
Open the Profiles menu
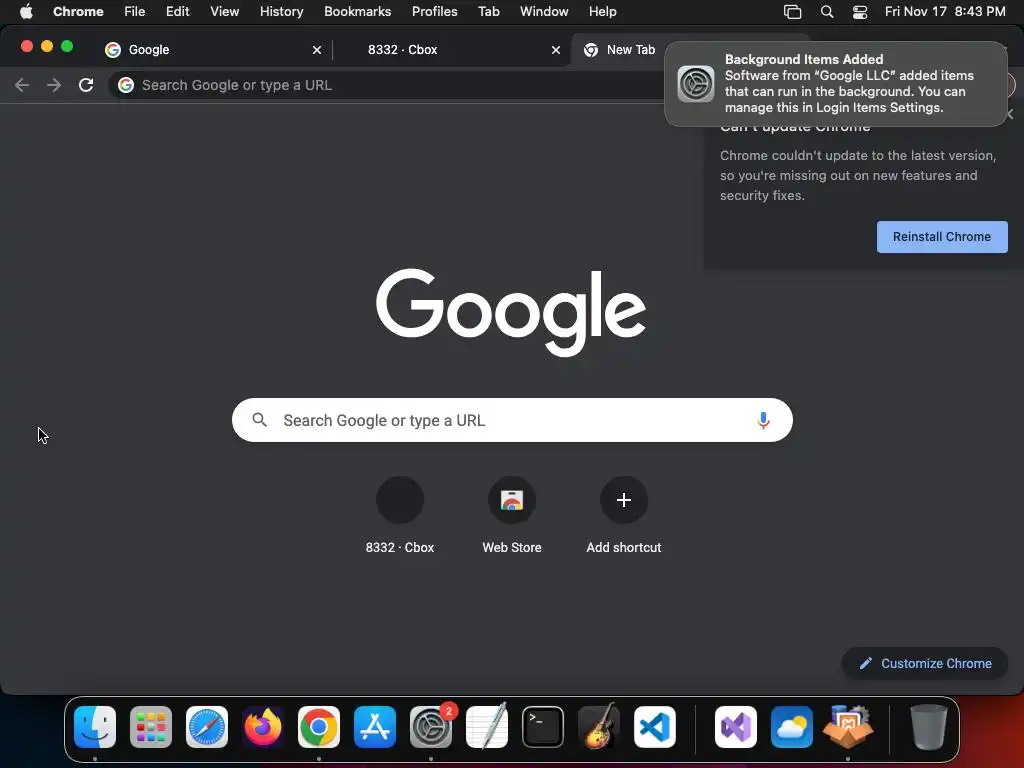434,11
